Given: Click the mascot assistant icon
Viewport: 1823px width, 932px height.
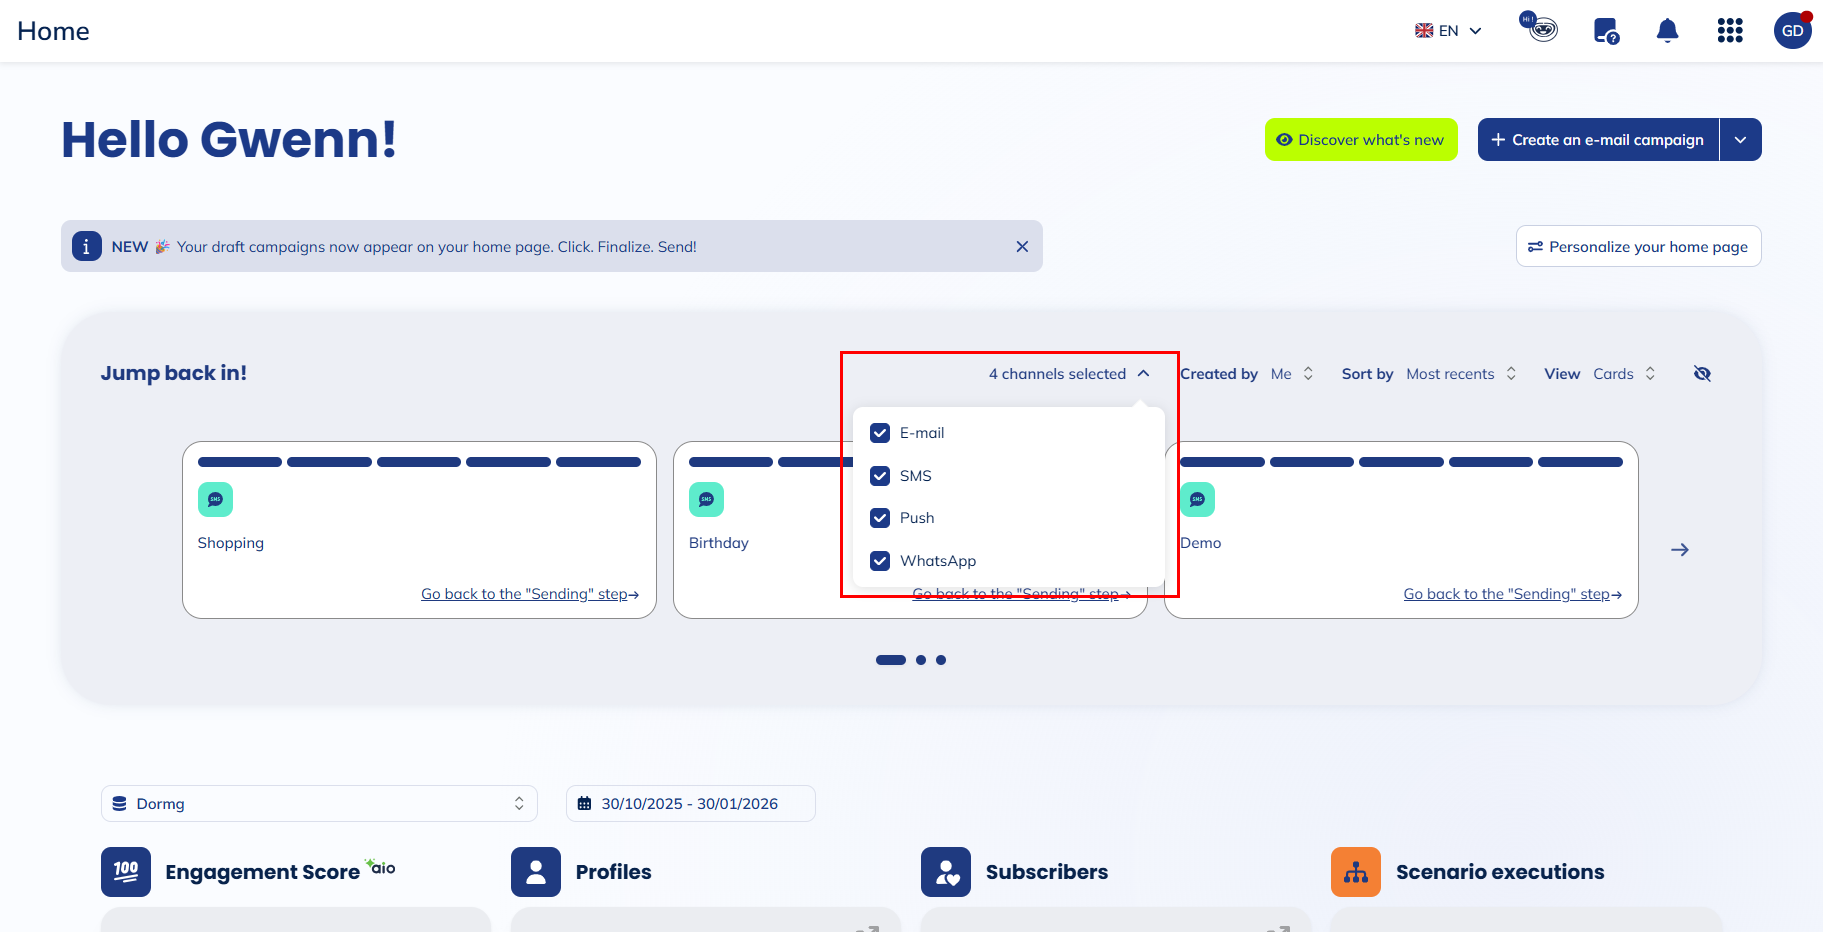Looking at the screenshot, I should coord(1541,28).
